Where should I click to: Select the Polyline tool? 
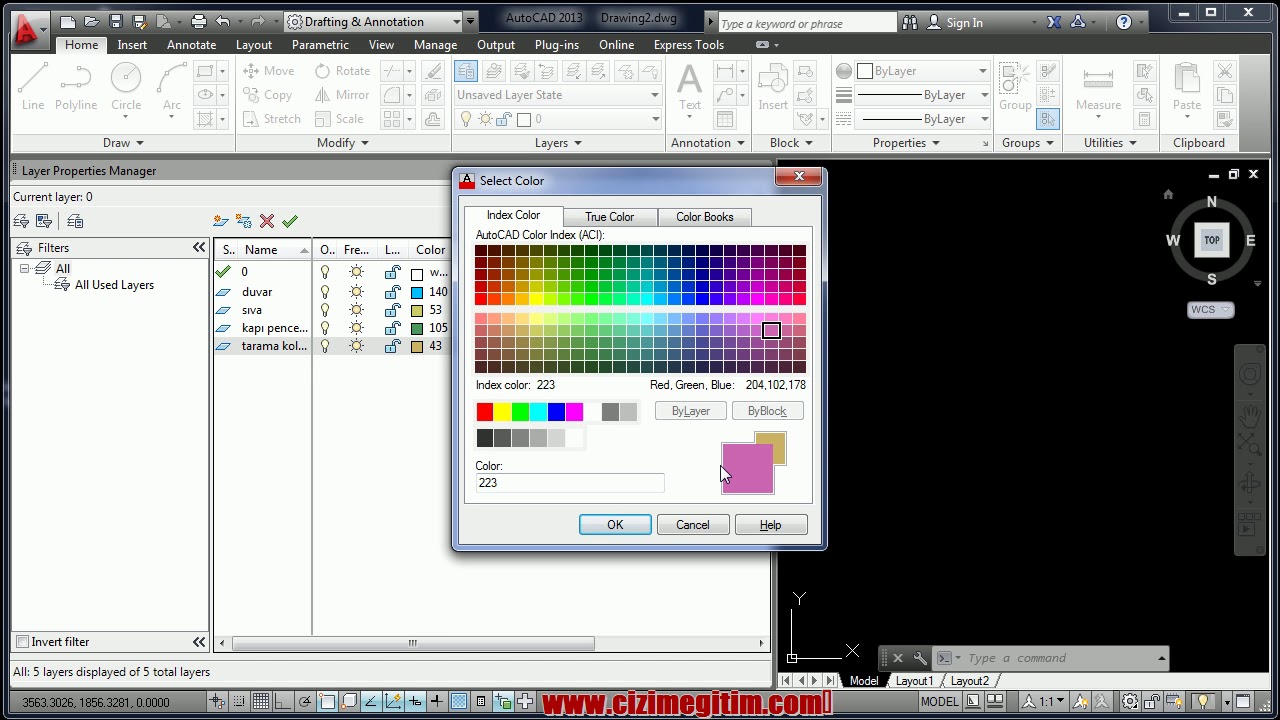(x=76, y=87)
